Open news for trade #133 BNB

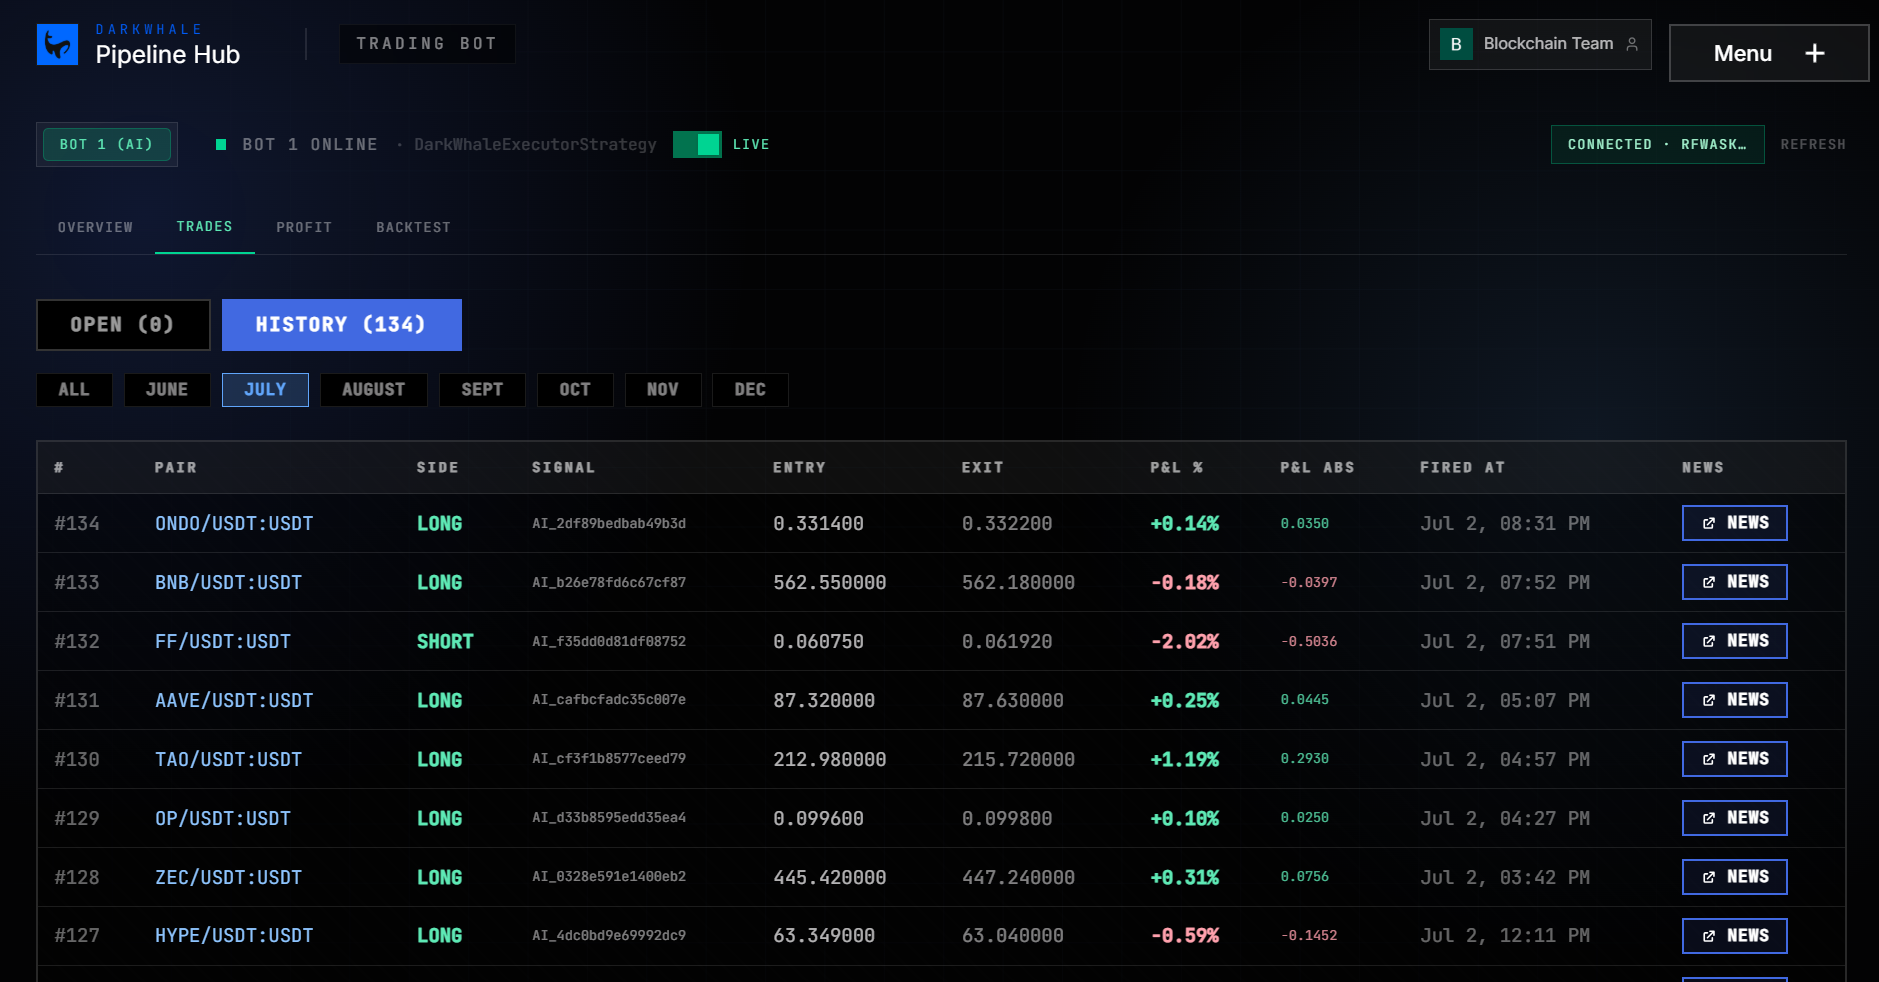pyautogui.click(x=1734, y=582)
